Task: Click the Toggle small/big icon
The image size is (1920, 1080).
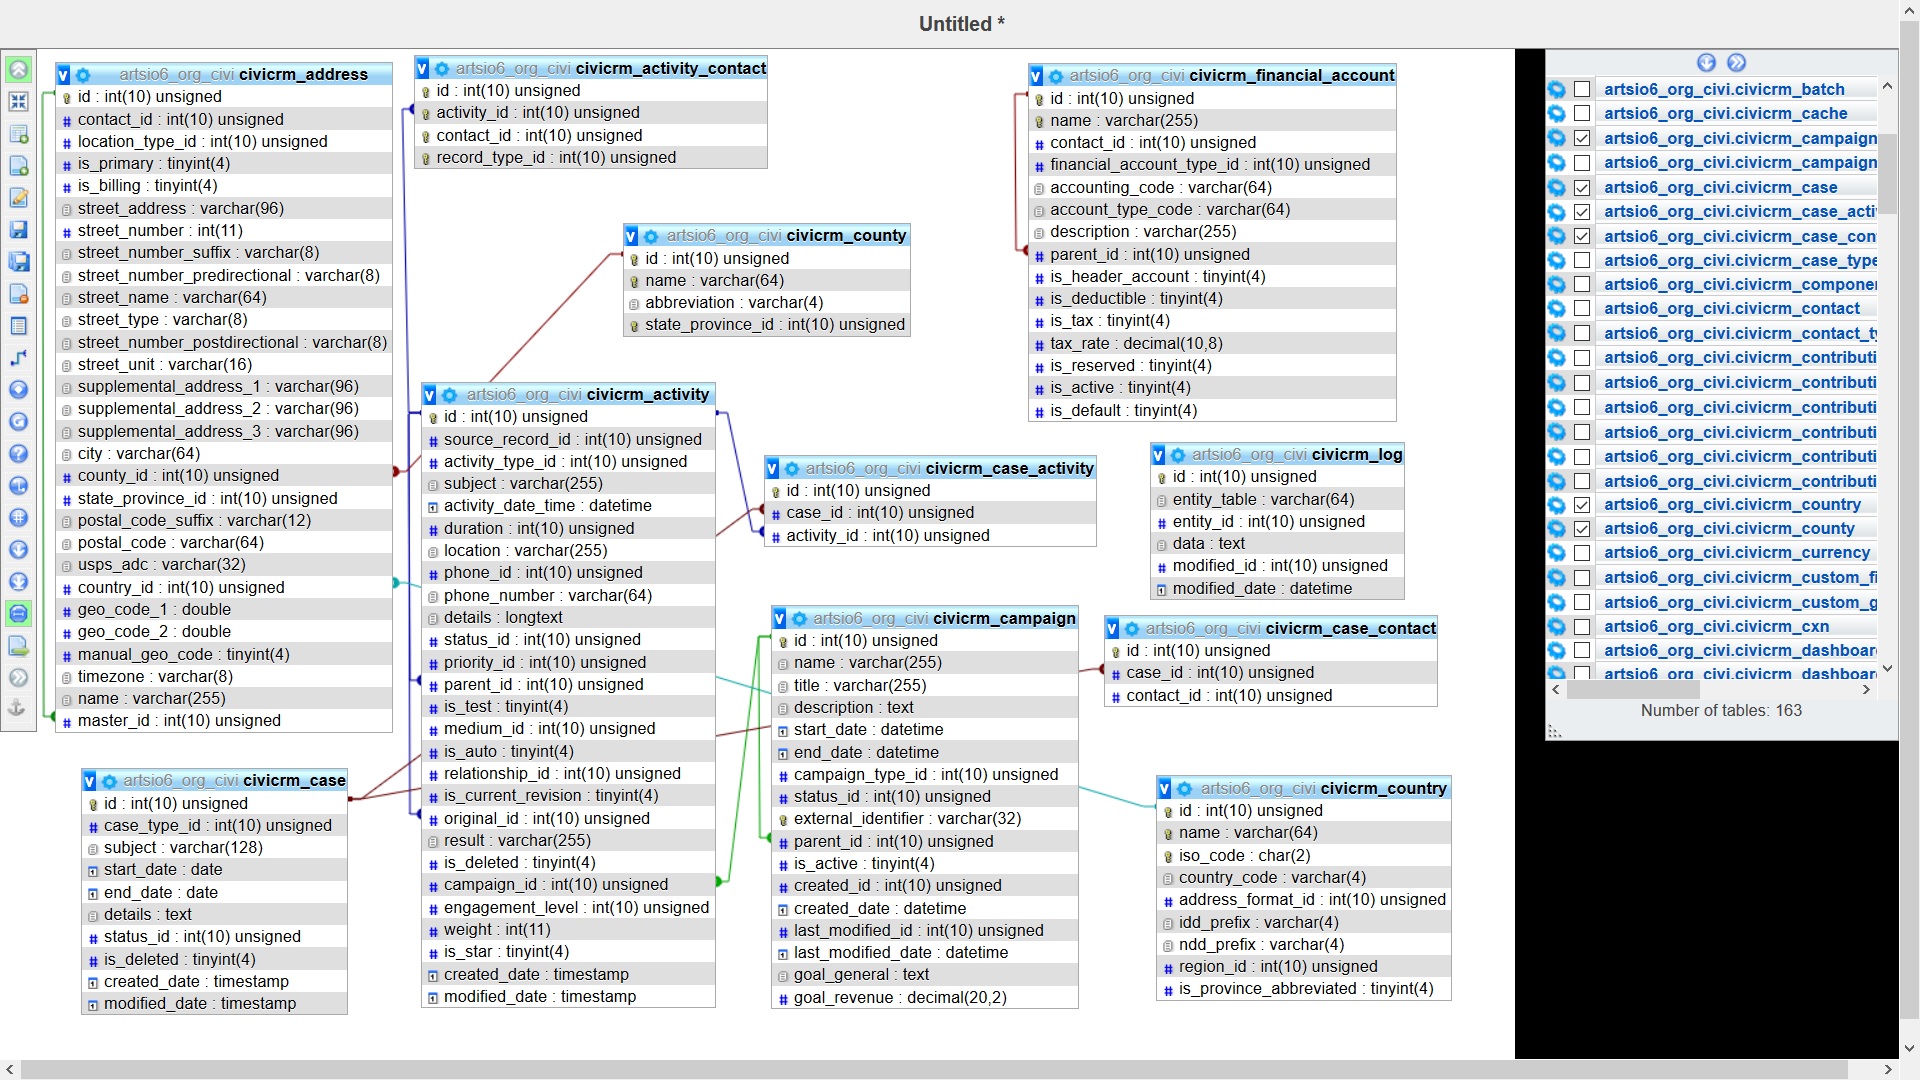Action: pos(18,582)
